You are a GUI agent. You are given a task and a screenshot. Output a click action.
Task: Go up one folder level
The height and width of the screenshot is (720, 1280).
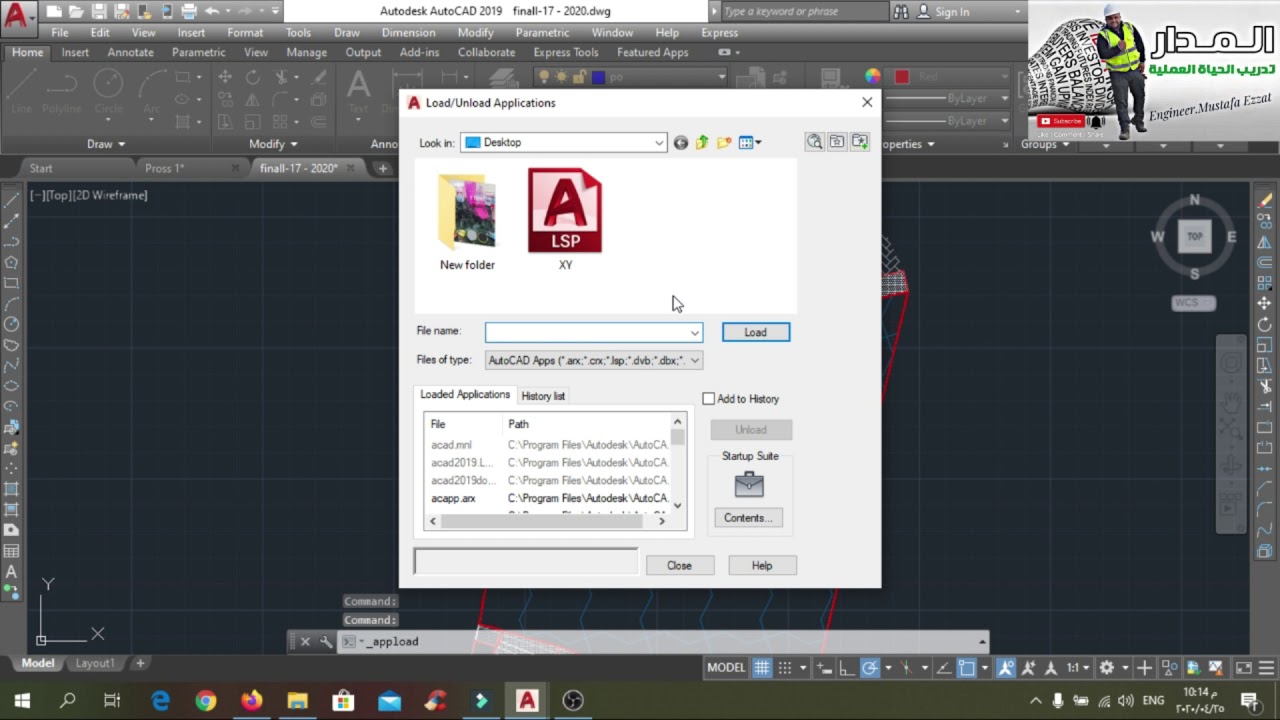tap(702, 143)
